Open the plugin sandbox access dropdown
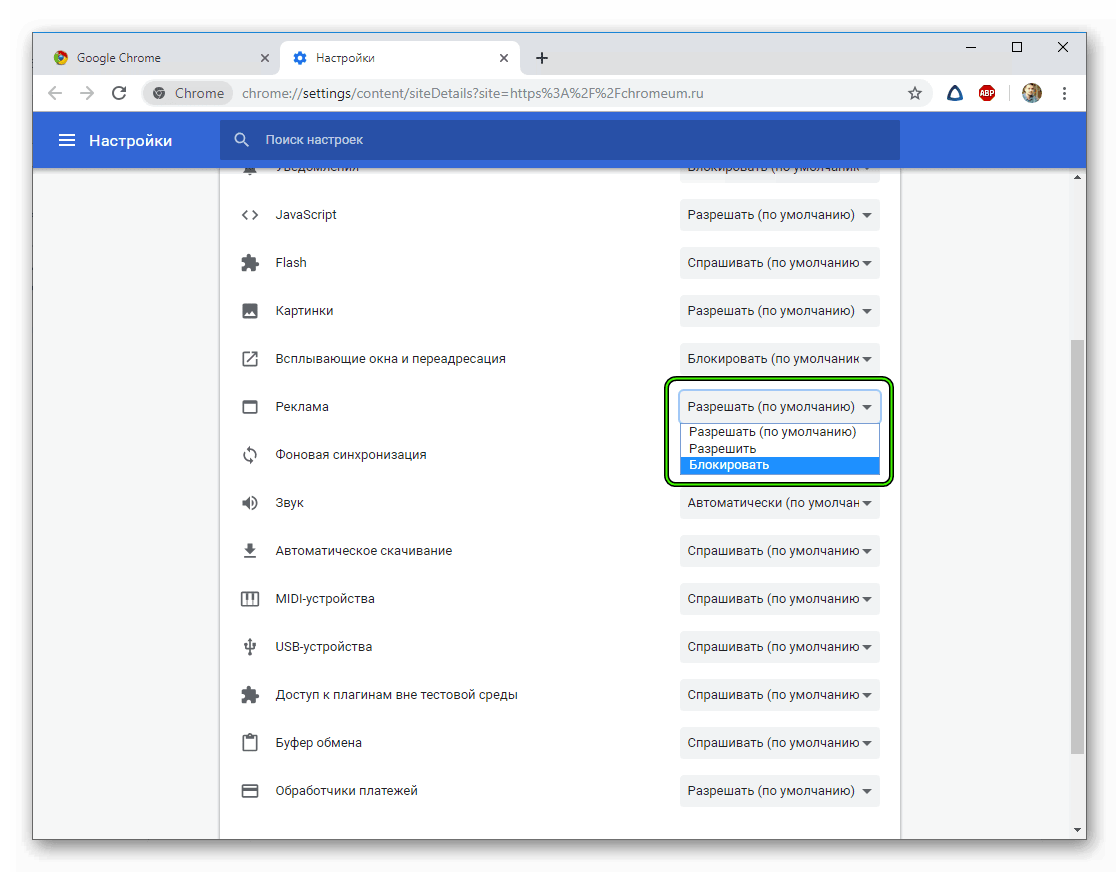The image size is (1119, 872). point(779,694)
